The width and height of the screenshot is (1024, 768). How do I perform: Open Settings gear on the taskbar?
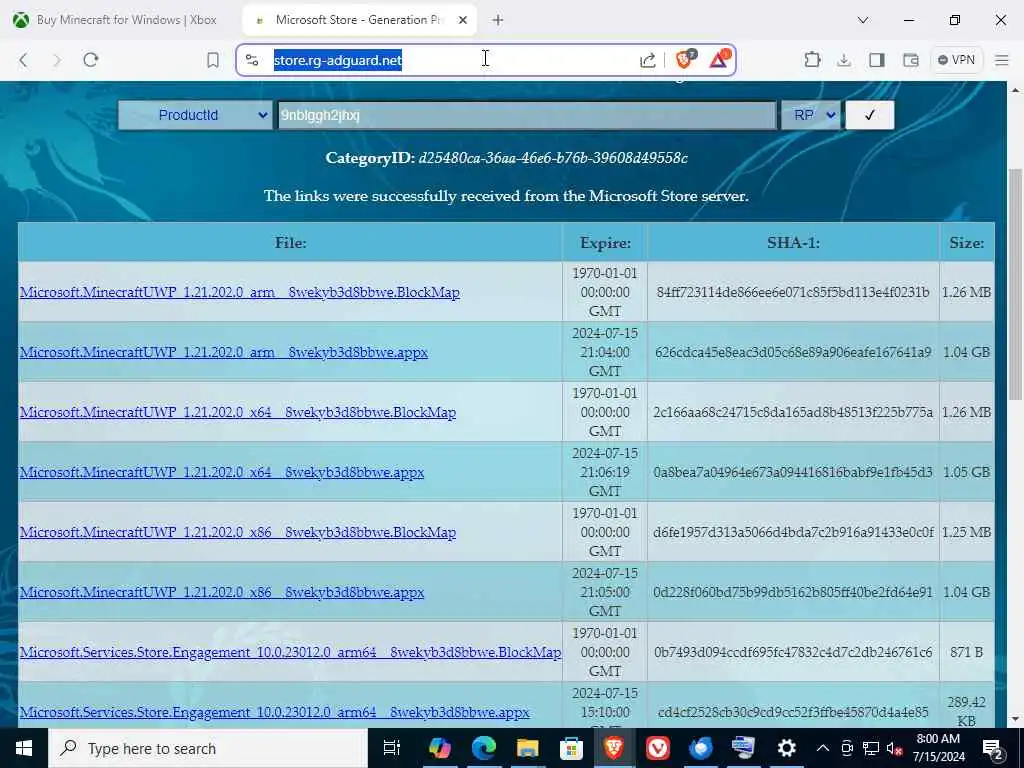787,748
